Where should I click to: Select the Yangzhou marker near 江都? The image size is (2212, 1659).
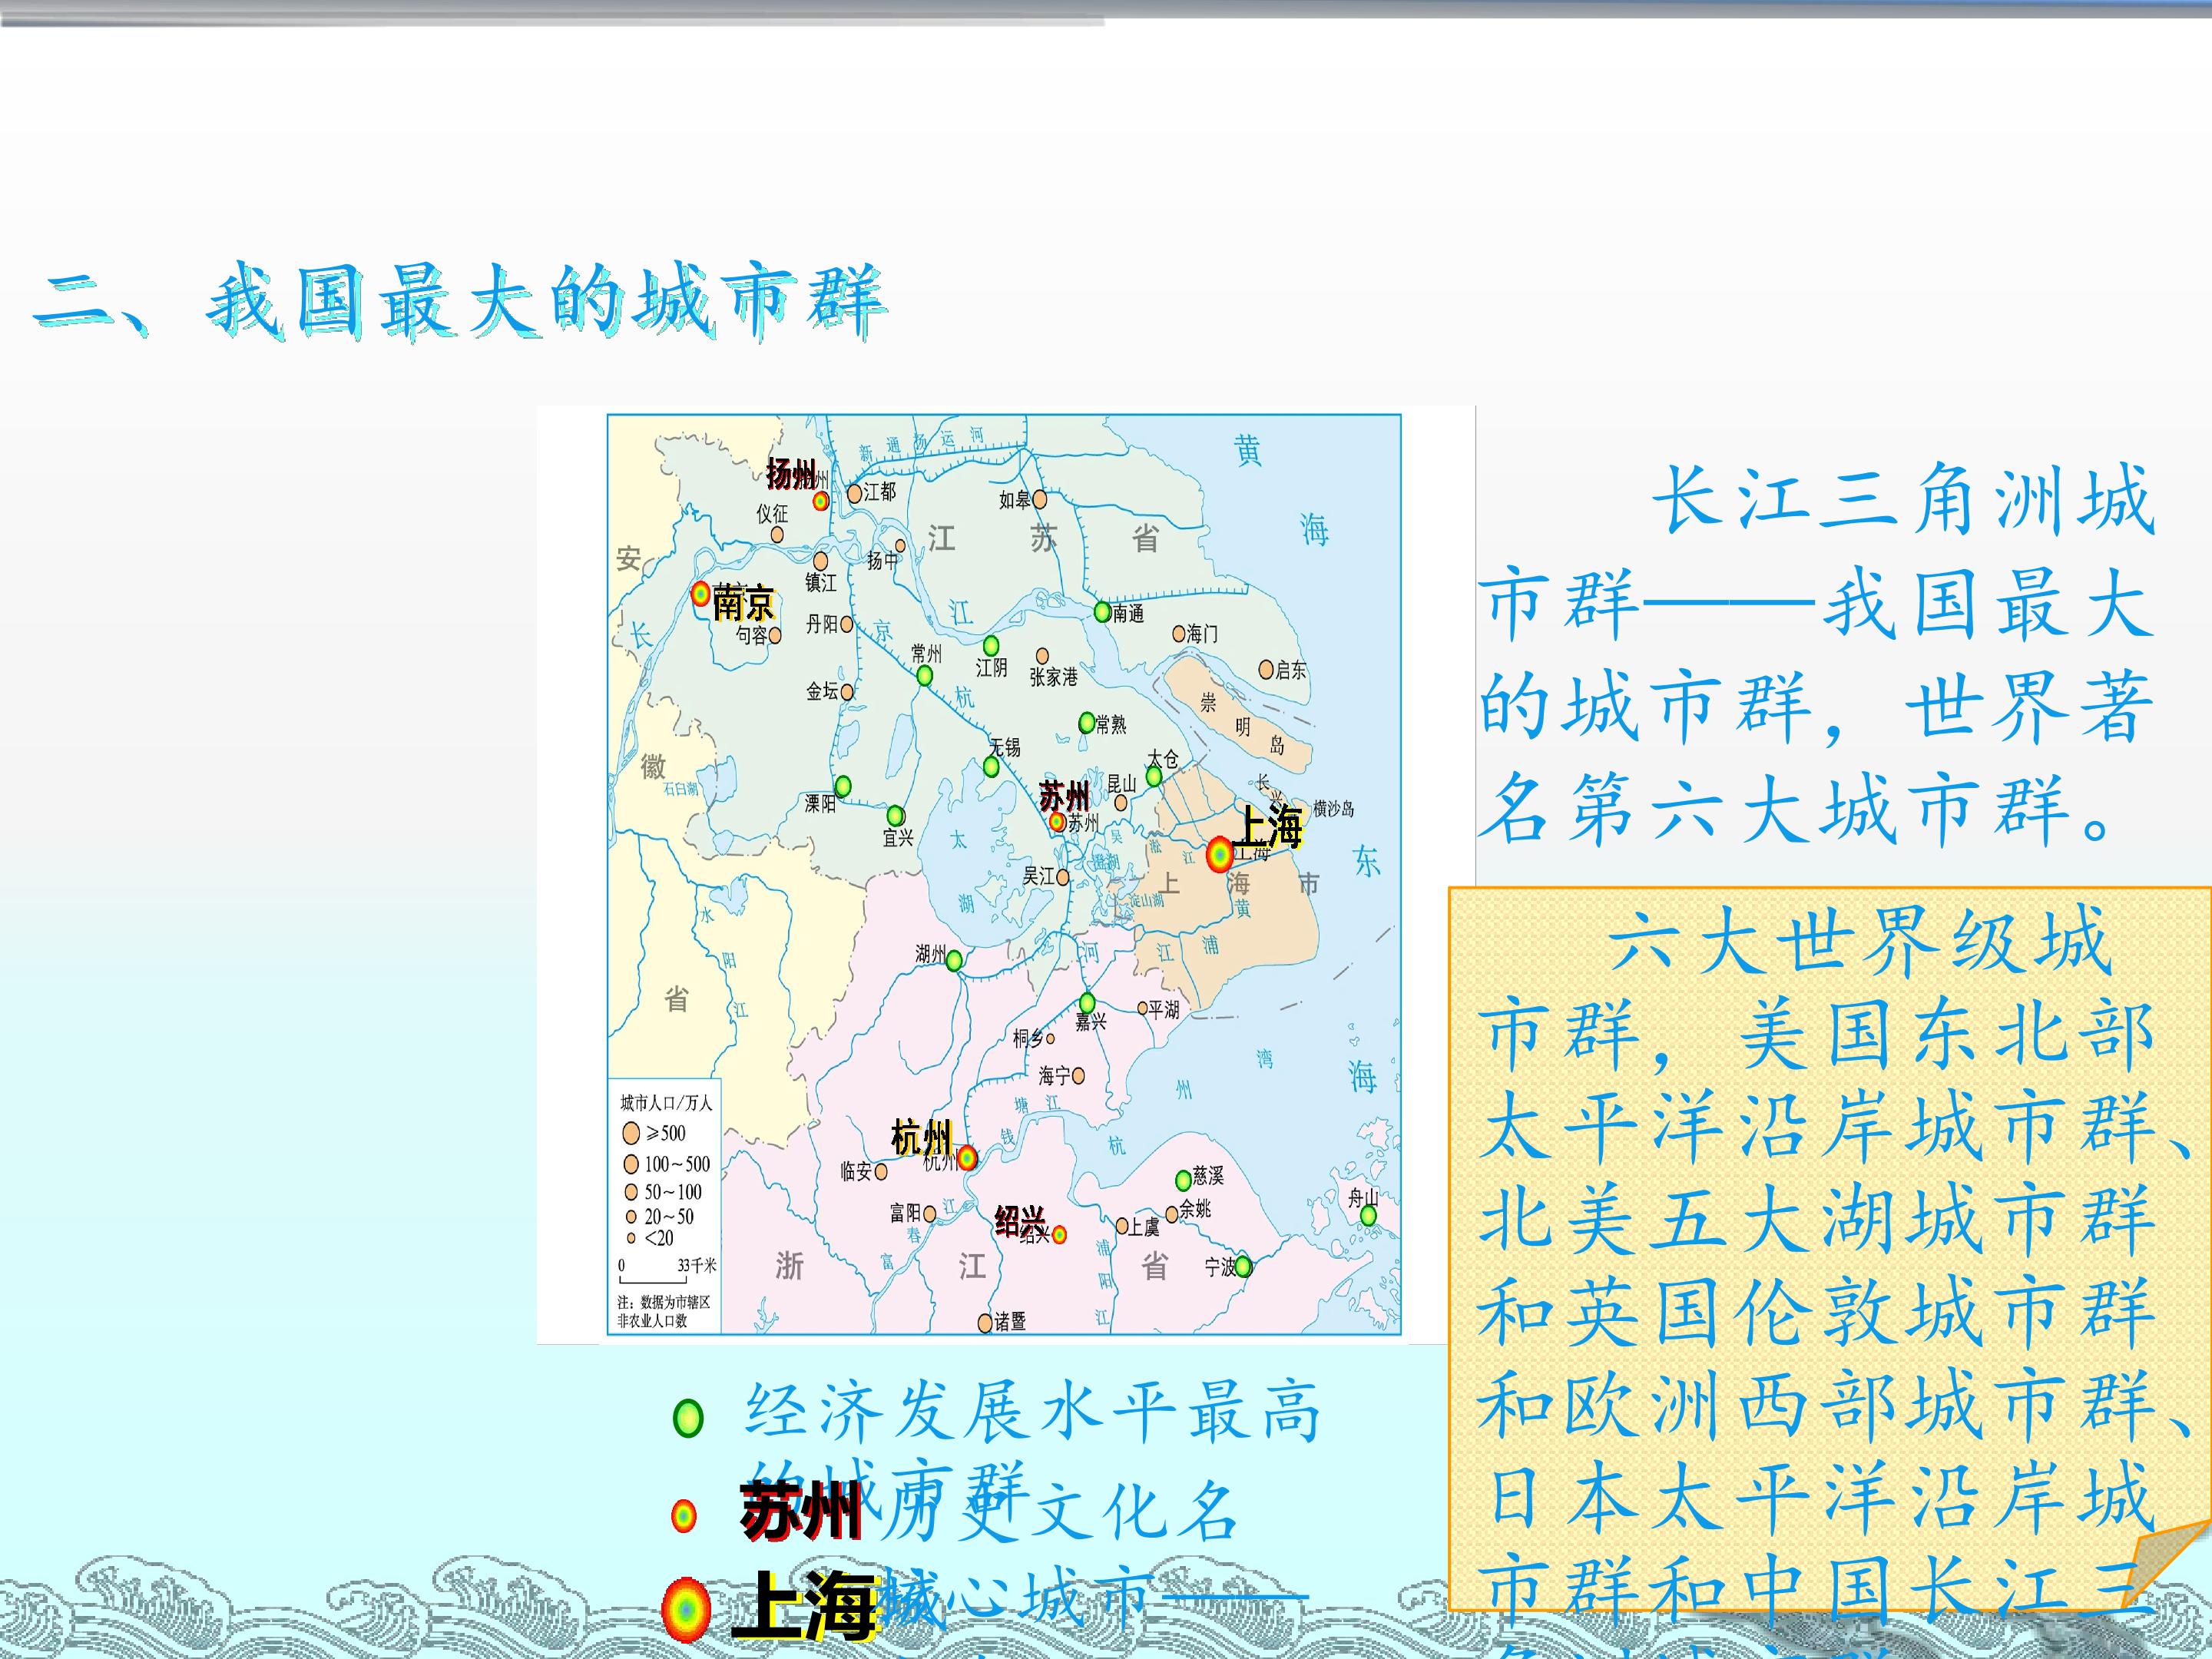point(820,501)
